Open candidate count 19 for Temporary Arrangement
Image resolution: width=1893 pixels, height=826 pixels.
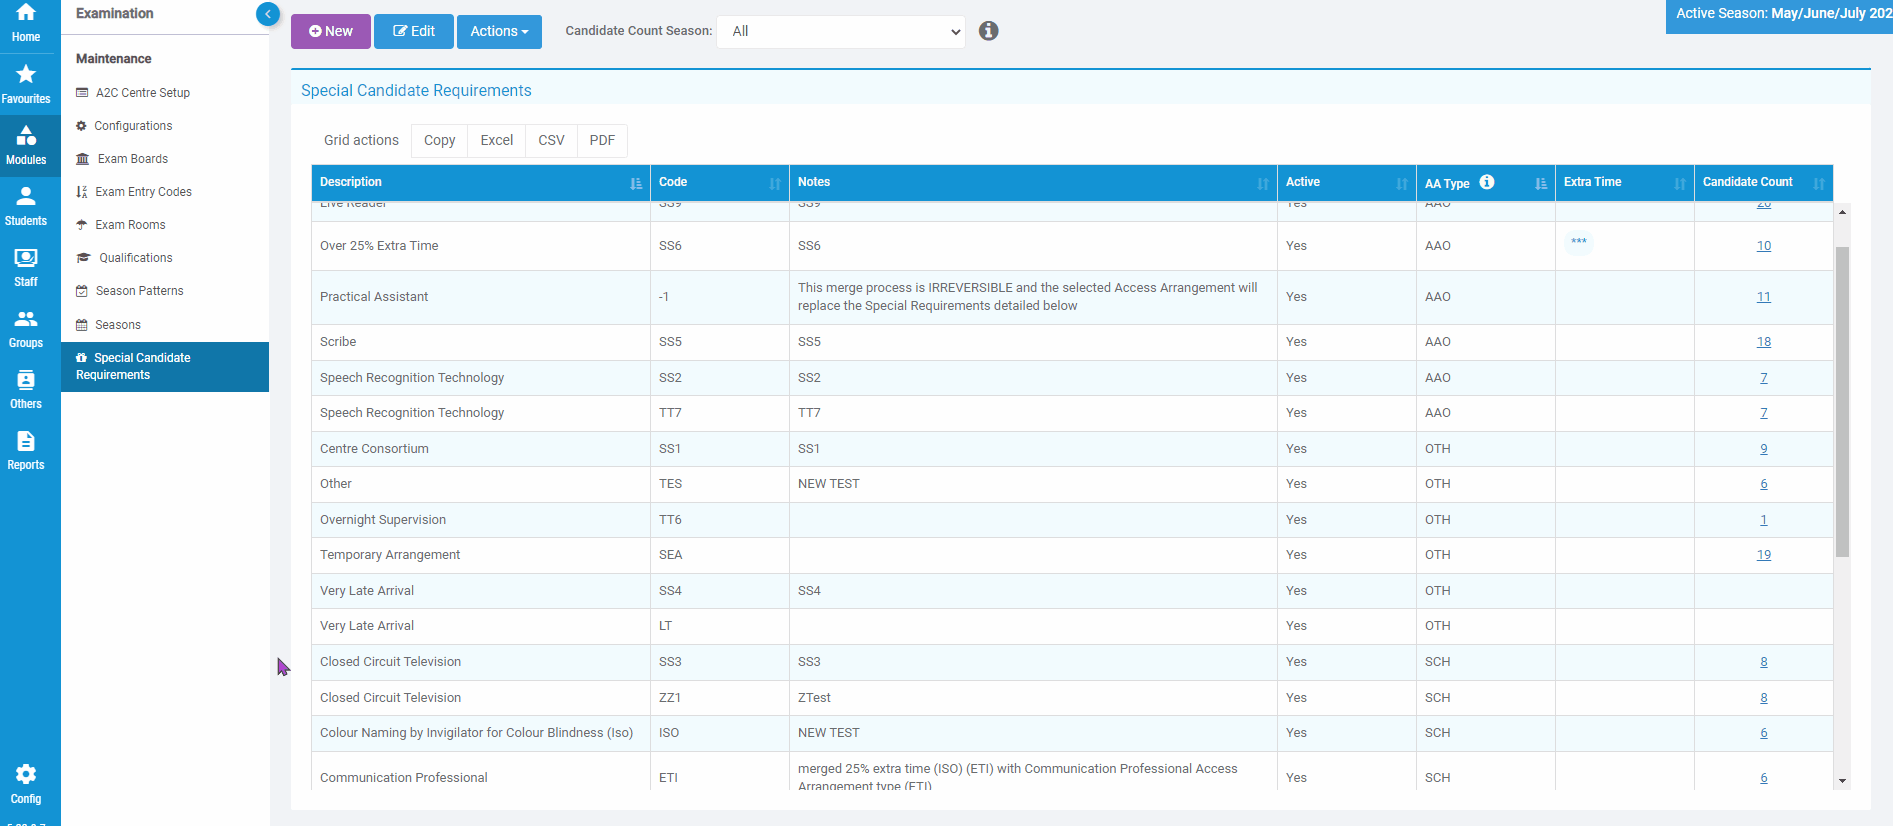click(x=1764, y=555)
